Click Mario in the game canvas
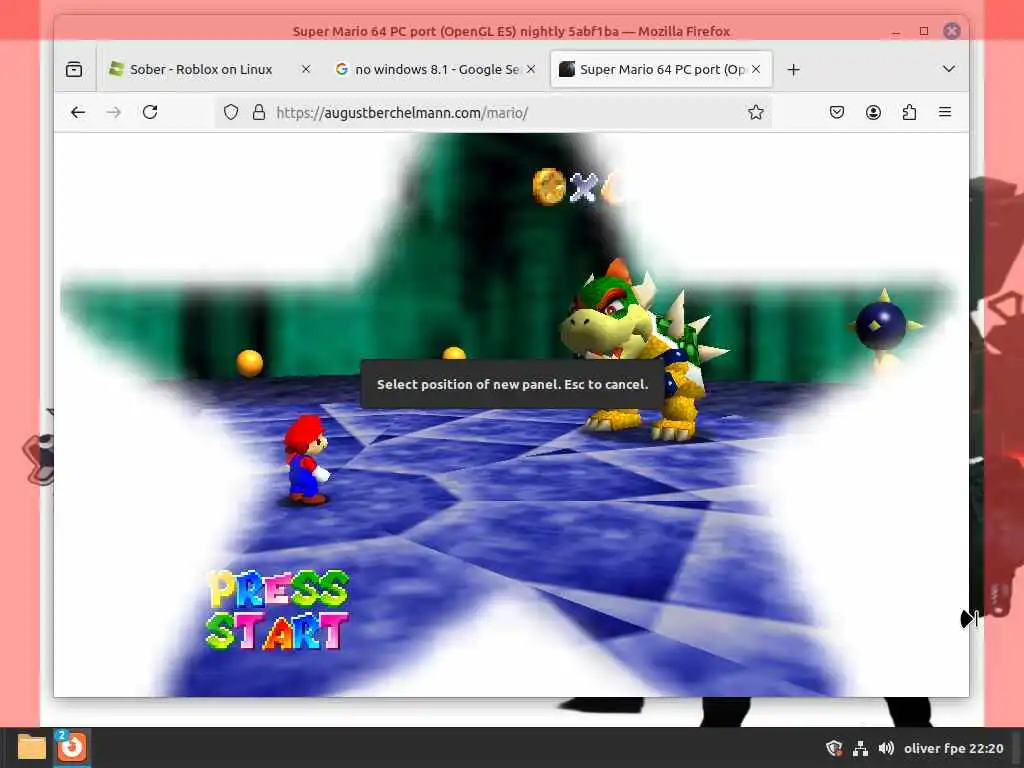 click(306, 460)
